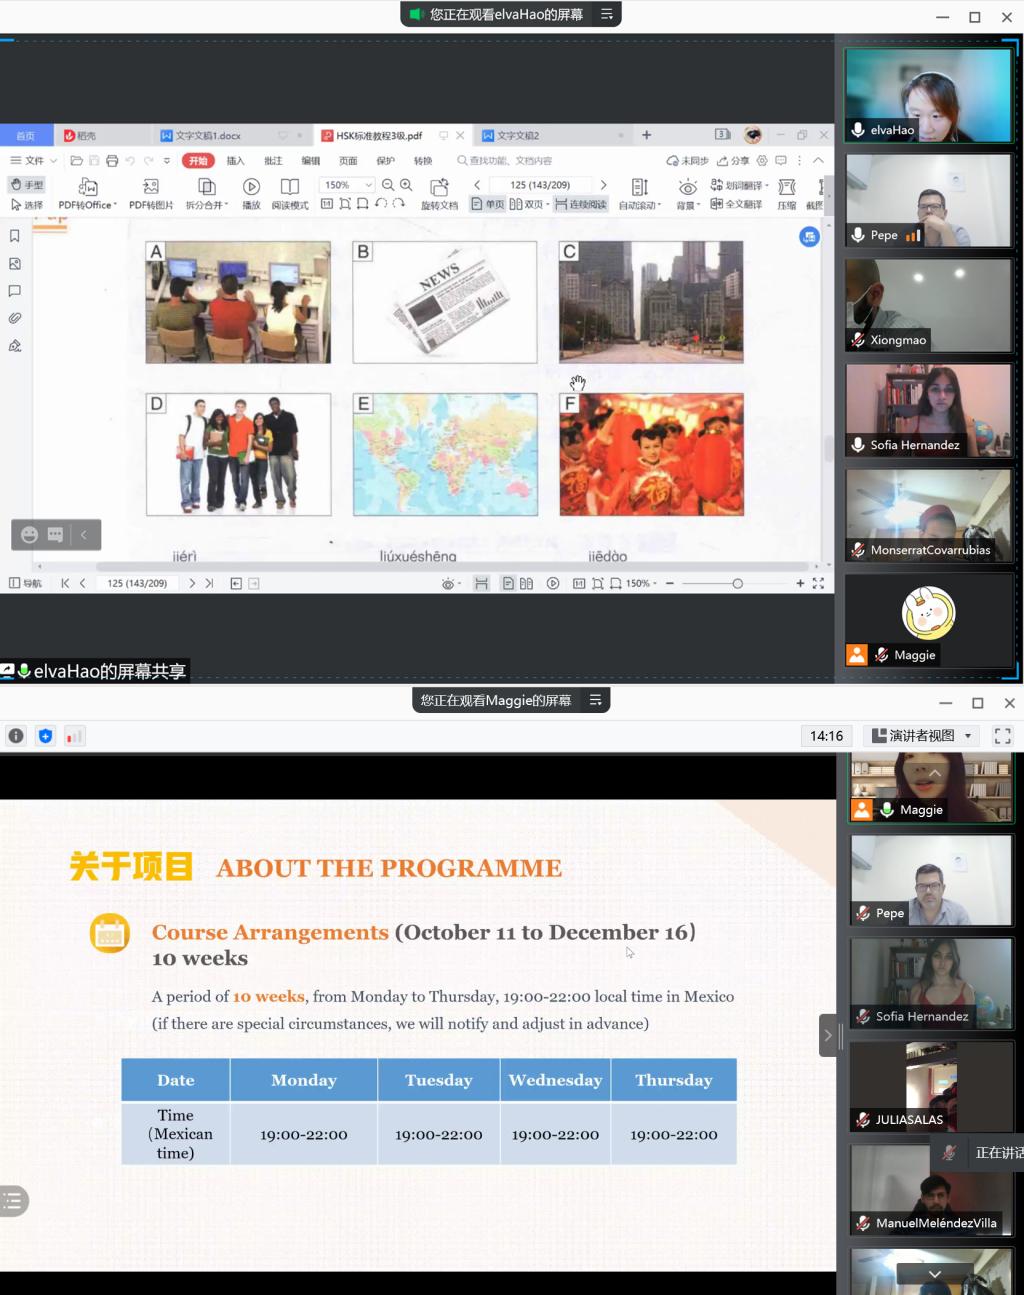Open the thumbnail panel in WPS left sidebar
The height and width of the screenshot is (1295, 1024).
[15, 264]
